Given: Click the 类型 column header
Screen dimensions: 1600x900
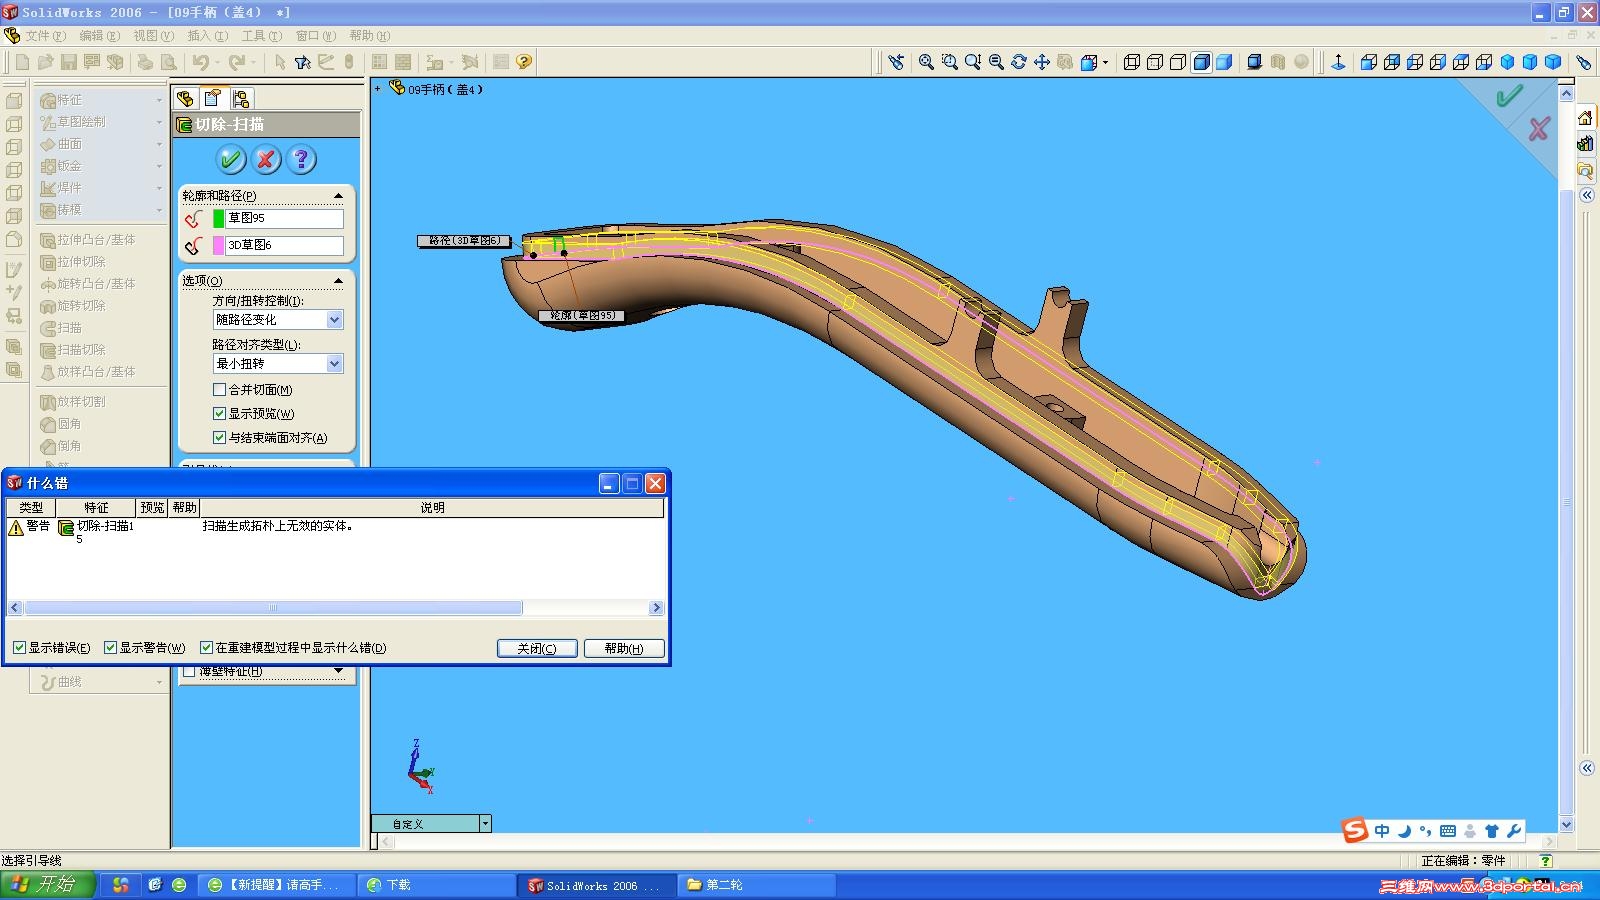Looking at the screenshot, I should click(31, 508).
